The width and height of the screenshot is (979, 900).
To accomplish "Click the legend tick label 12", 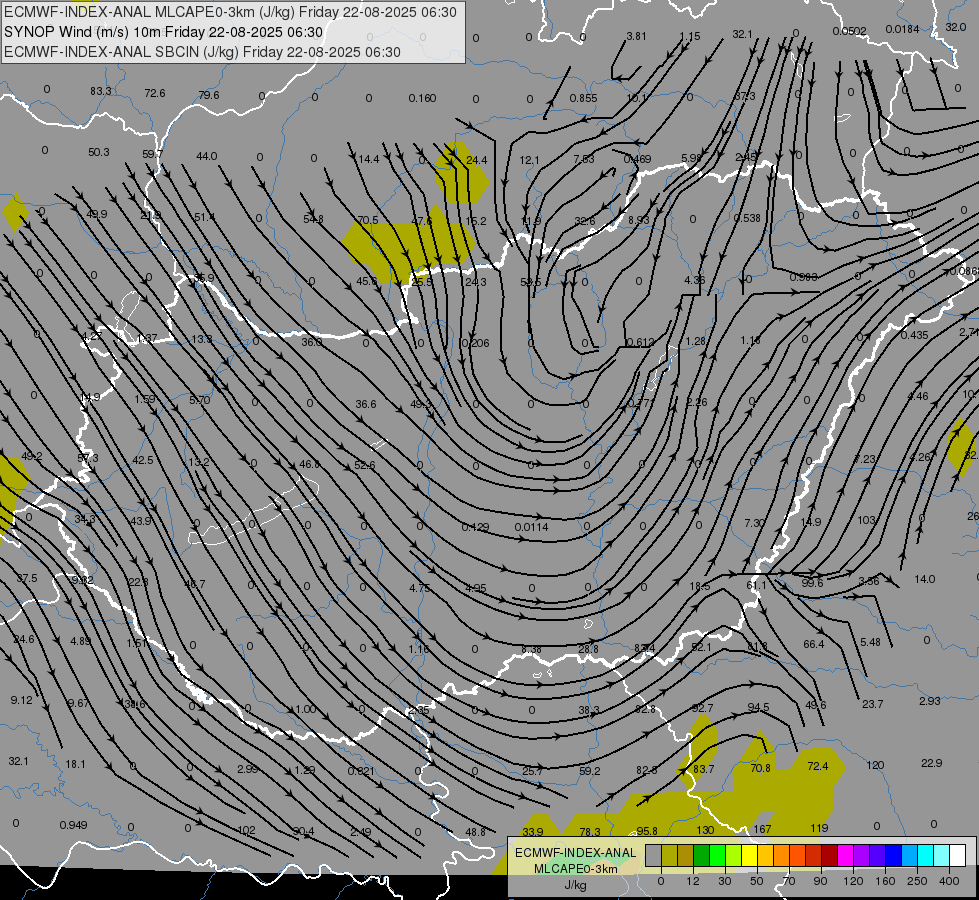I will pos(692,881).
